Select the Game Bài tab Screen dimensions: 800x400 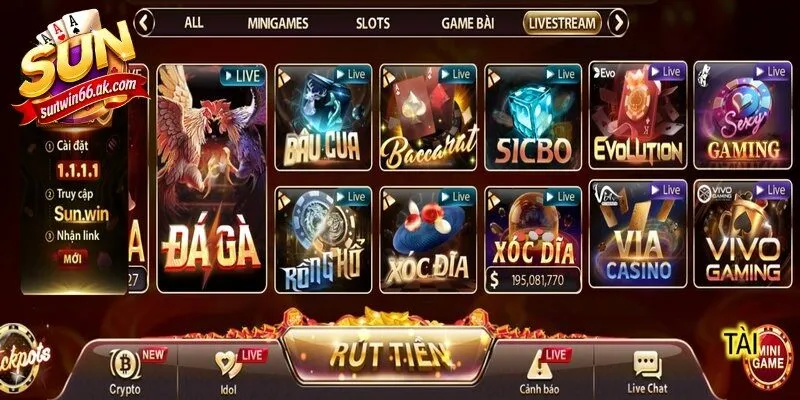(467, 23)
